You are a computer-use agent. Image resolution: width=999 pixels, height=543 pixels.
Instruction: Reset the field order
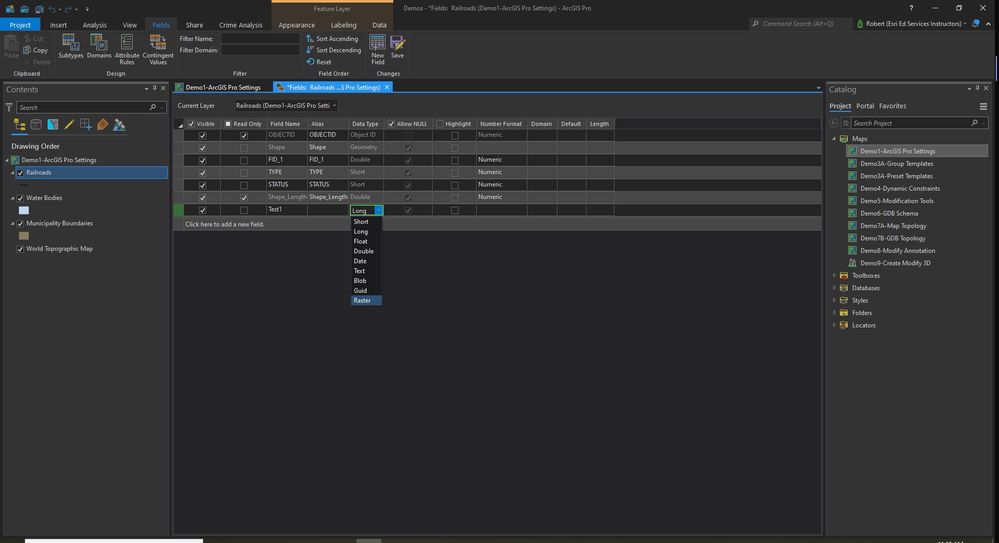tap(319, 62)
